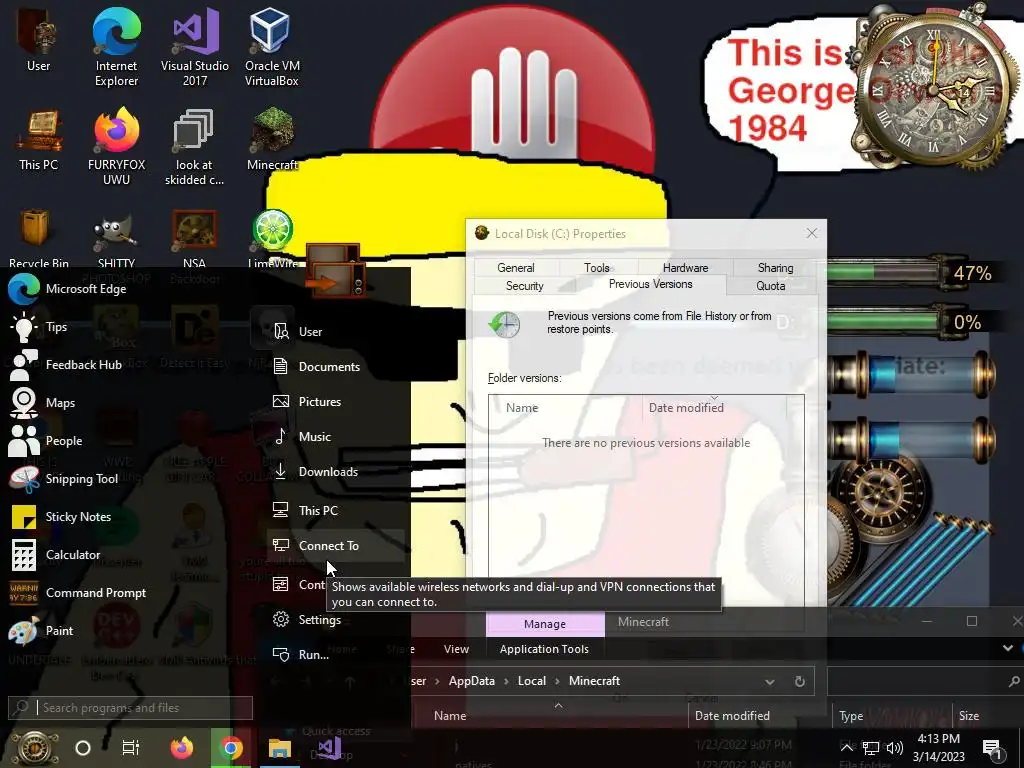Open Cortana circle on taskbar
This screenshot has height=768, width=1024.
[83, 748]
